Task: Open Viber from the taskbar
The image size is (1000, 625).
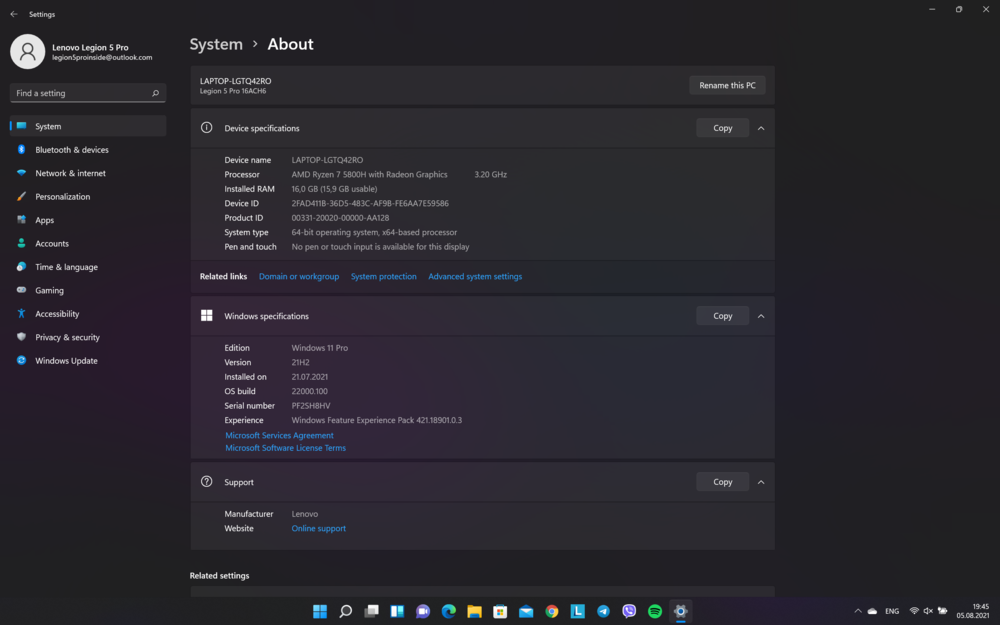Action: (629, 612)
